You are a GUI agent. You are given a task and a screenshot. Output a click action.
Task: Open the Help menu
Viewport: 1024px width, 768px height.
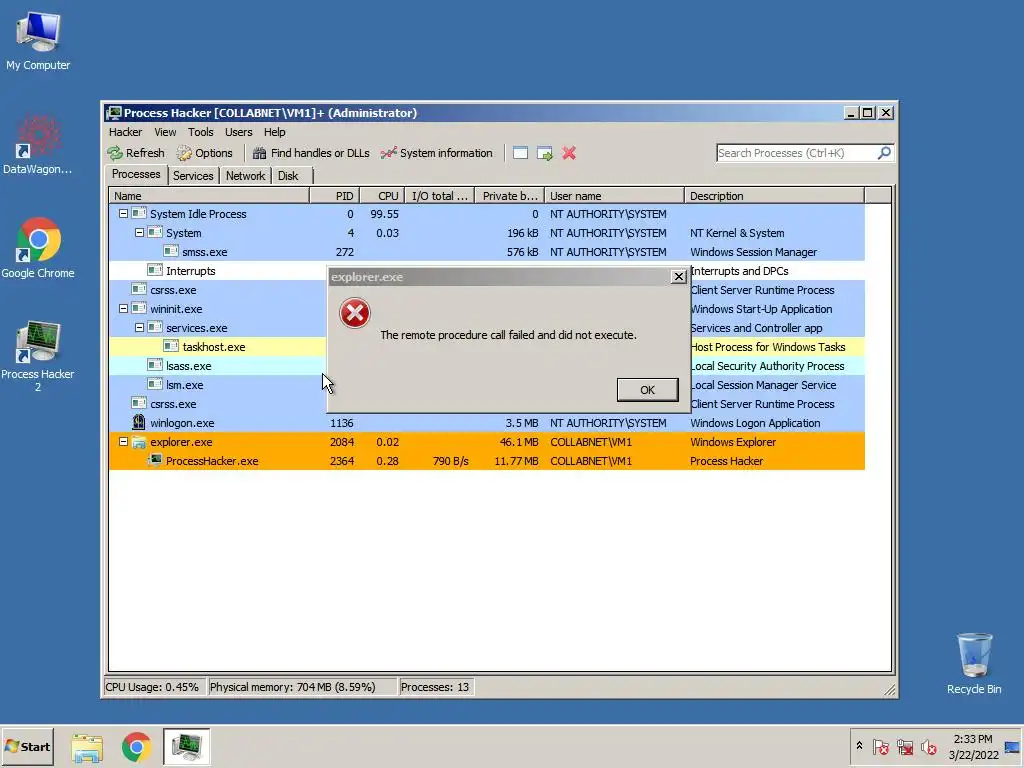[274, 132]
